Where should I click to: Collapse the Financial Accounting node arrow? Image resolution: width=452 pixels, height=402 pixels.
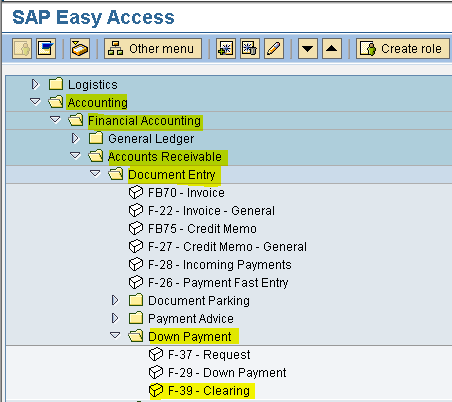click(55, 119)
